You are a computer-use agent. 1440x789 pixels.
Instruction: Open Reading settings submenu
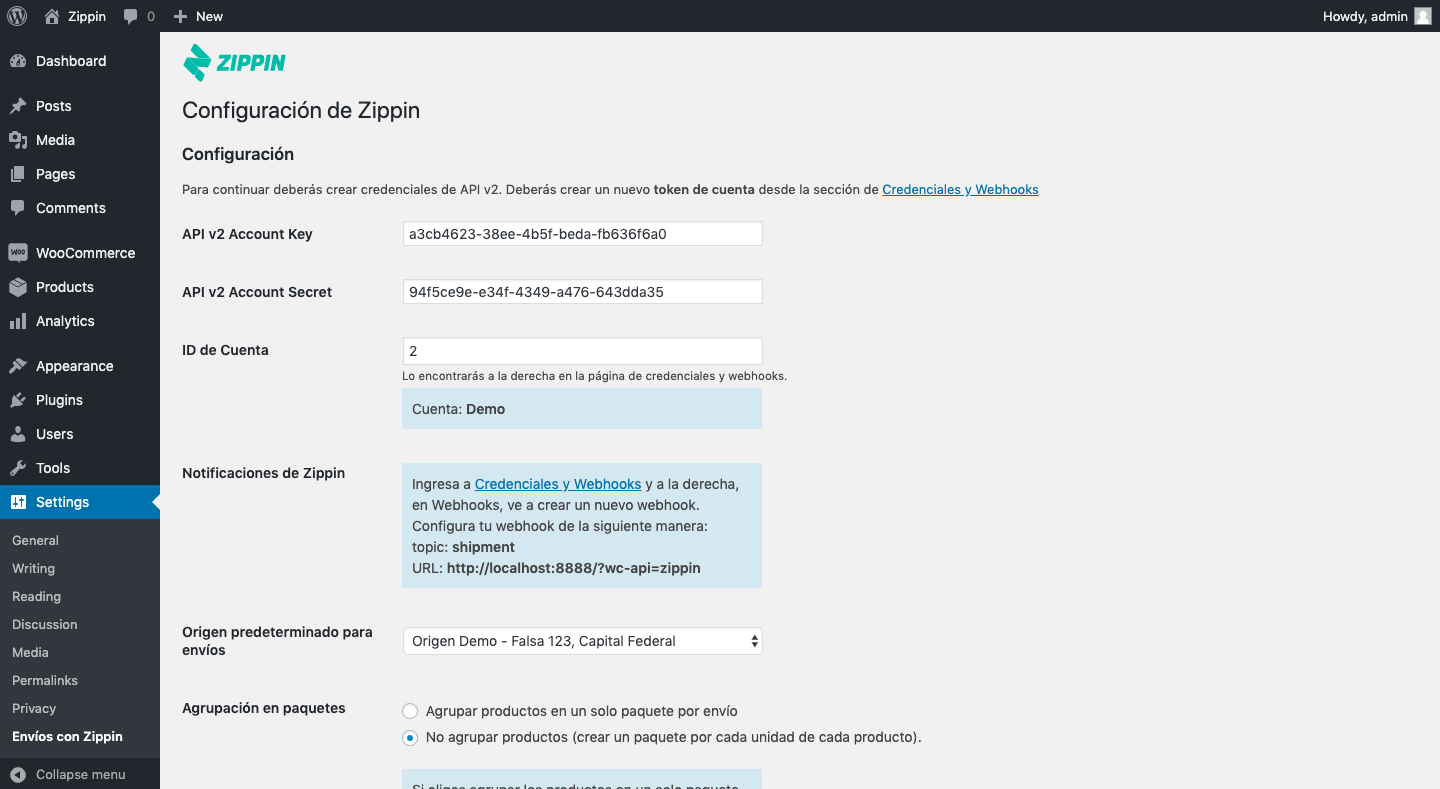coord(36,596)
